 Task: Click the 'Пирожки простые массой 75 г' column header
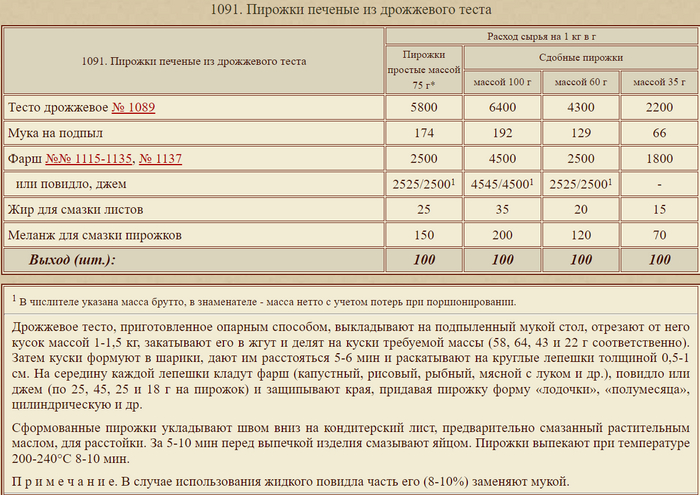[x=424, y=70]
